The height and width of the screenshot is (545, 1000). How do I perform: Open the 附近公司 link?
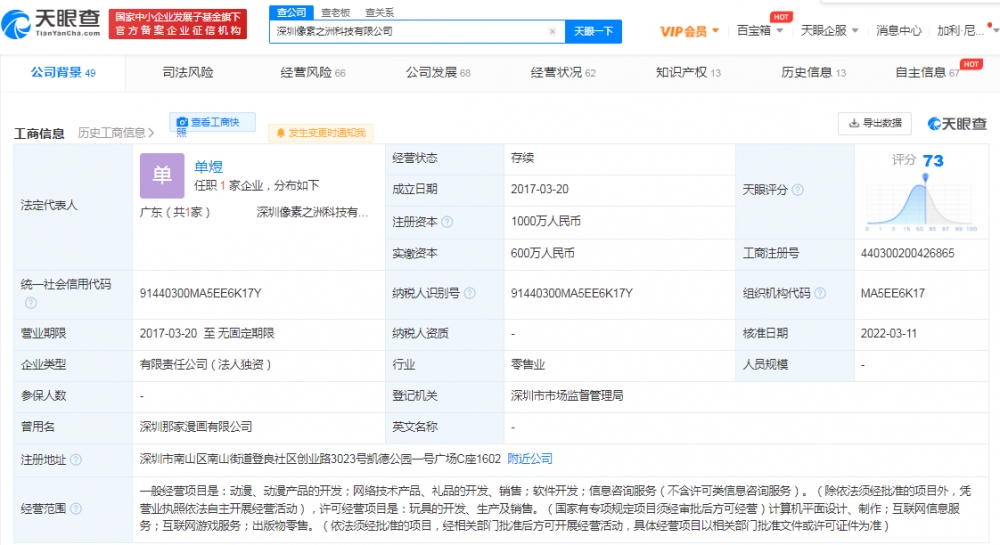coord(530,459)
